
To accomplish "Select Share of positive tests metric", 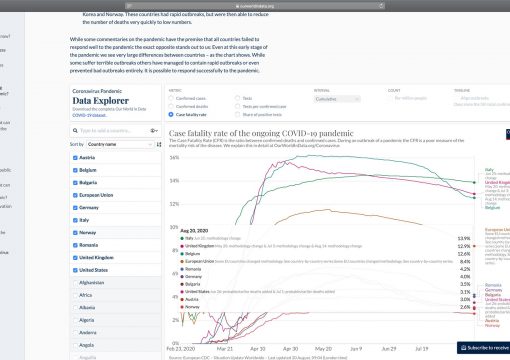I will [x=237, y=114].
